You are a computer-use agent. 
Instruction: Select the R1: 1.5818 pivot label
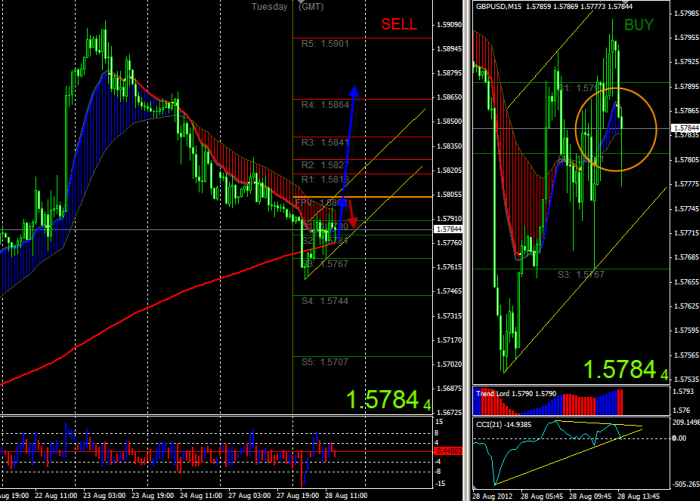point(325,180)
